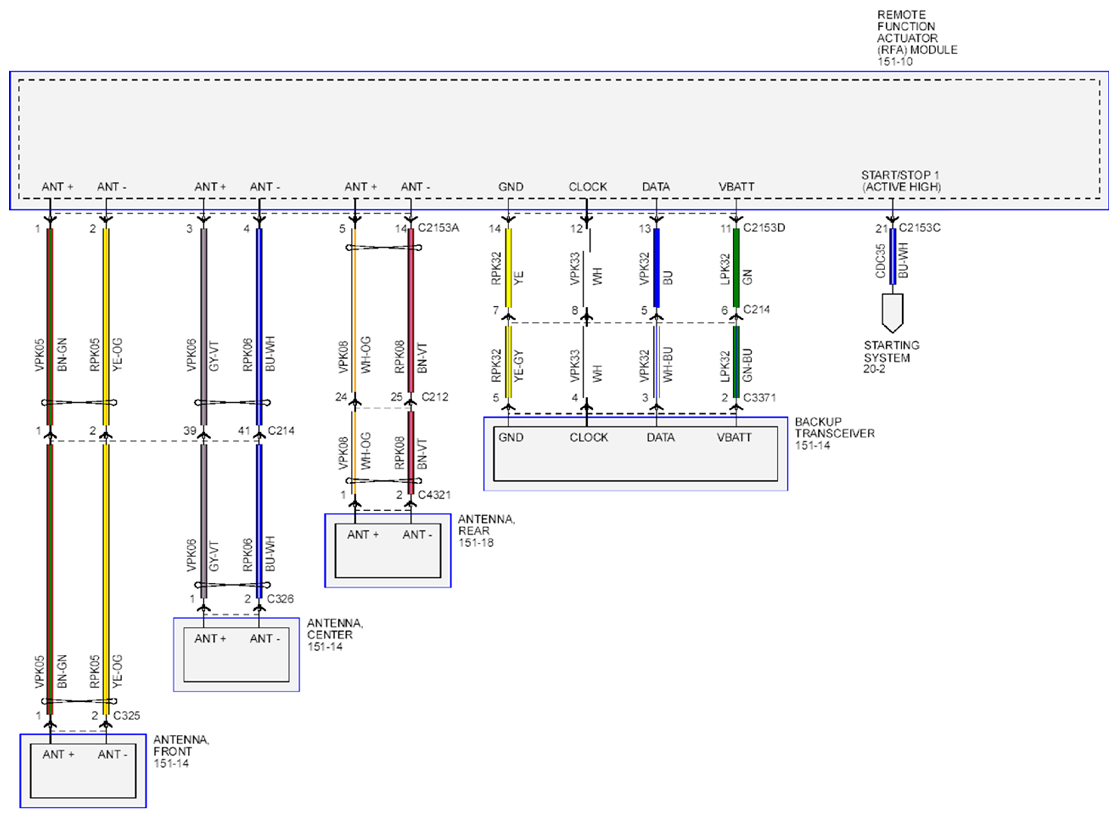Click the VBATT terminal of the RFA module
Viewport: 1118px width, 818px height.
coord(737,187)
